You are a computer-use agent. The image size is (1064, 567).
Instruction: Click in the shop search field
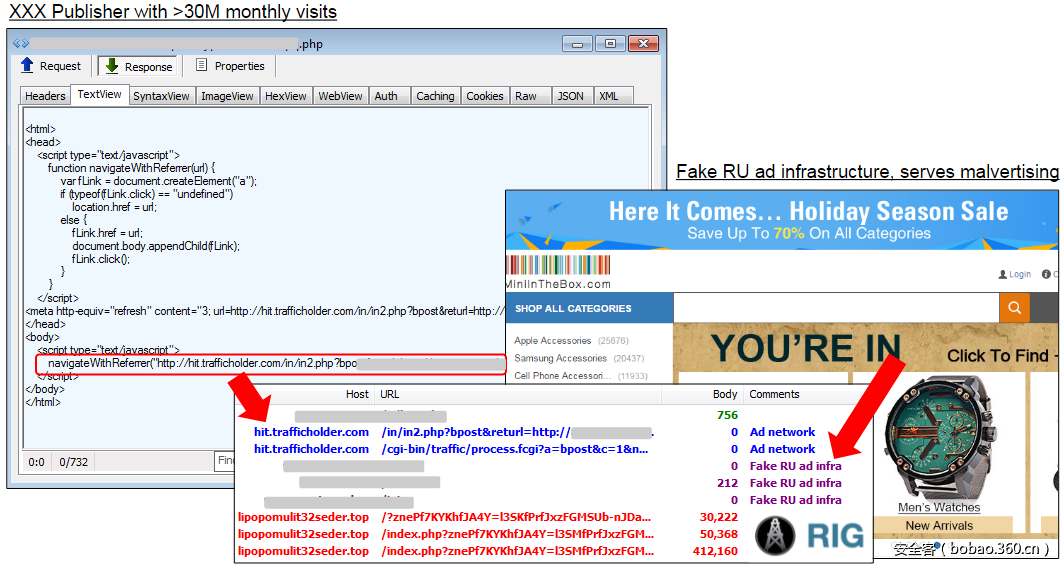(836, 307)
